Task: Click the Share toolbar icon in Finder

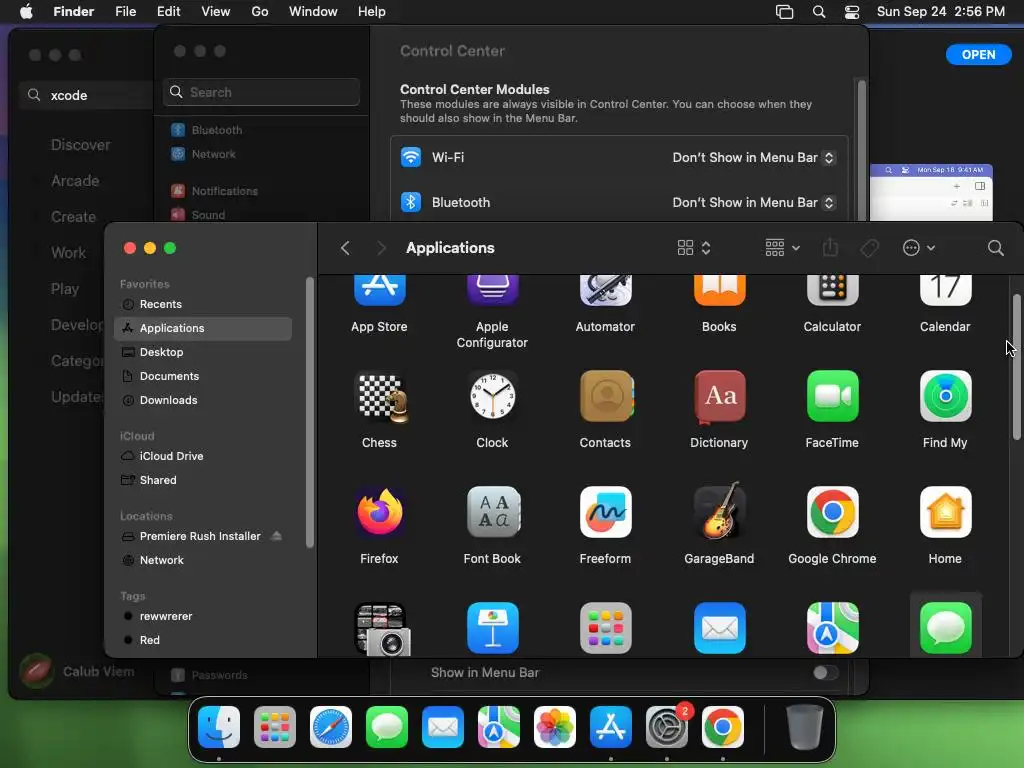Action: pos(830,248)
